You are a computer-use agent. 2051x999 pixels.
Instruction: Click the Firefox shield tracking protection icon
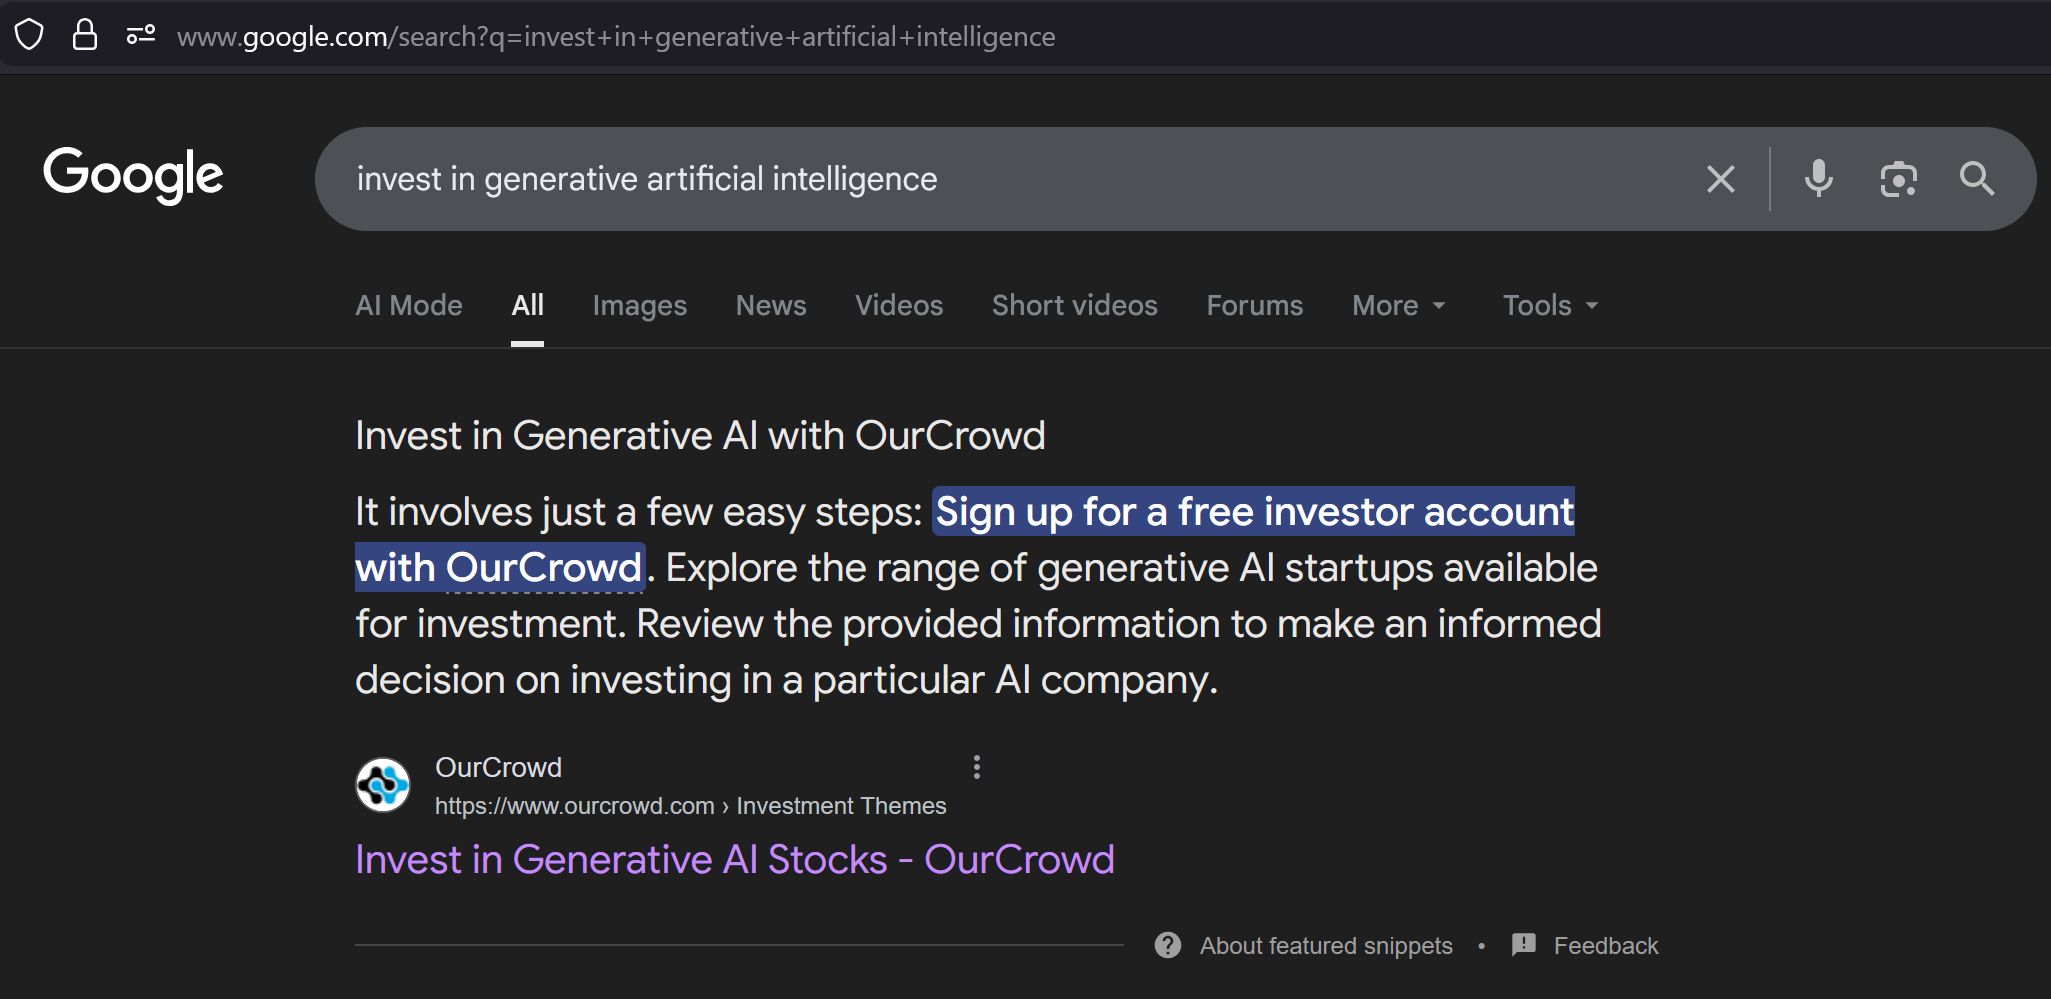pyautogui.click(x=29, y=35)
